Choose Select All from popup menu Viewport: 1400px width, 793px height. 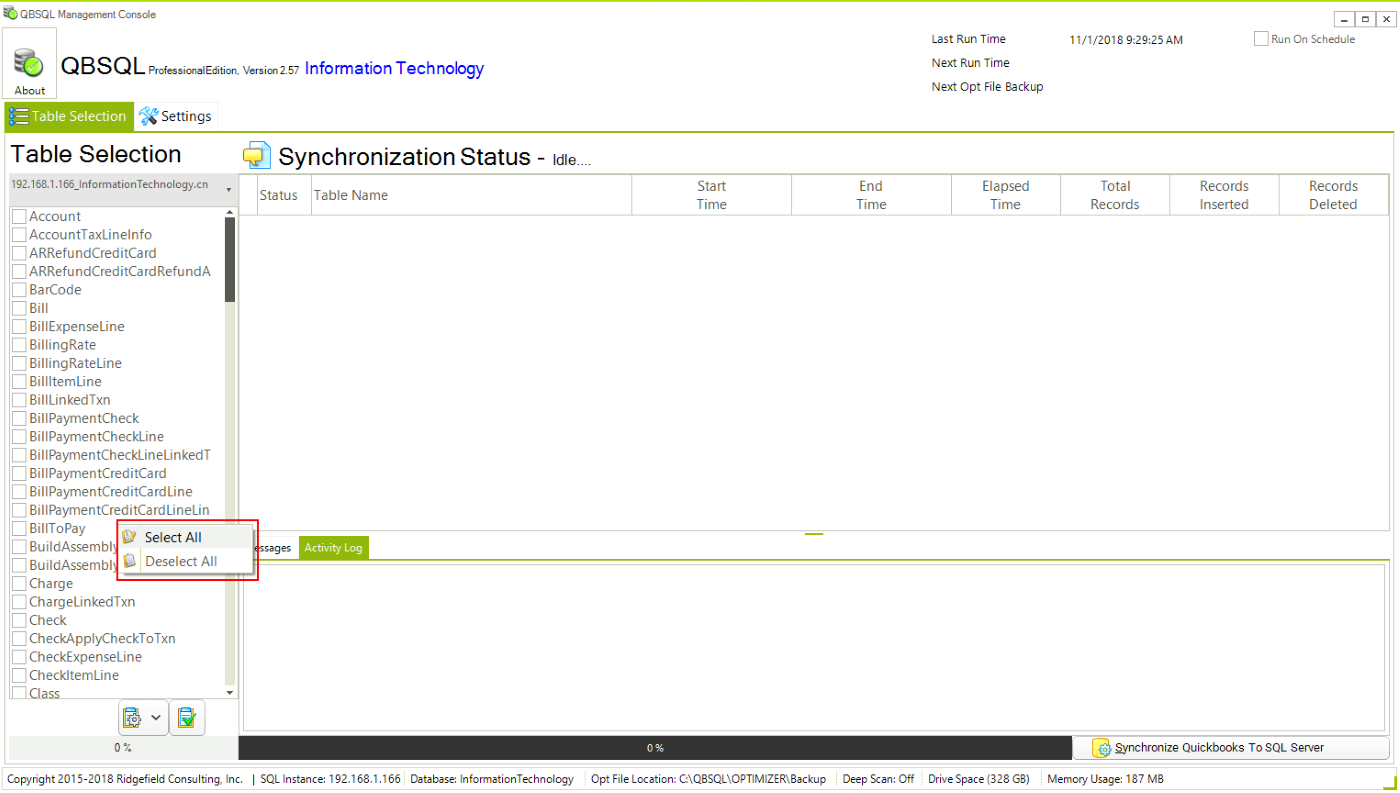186,537
